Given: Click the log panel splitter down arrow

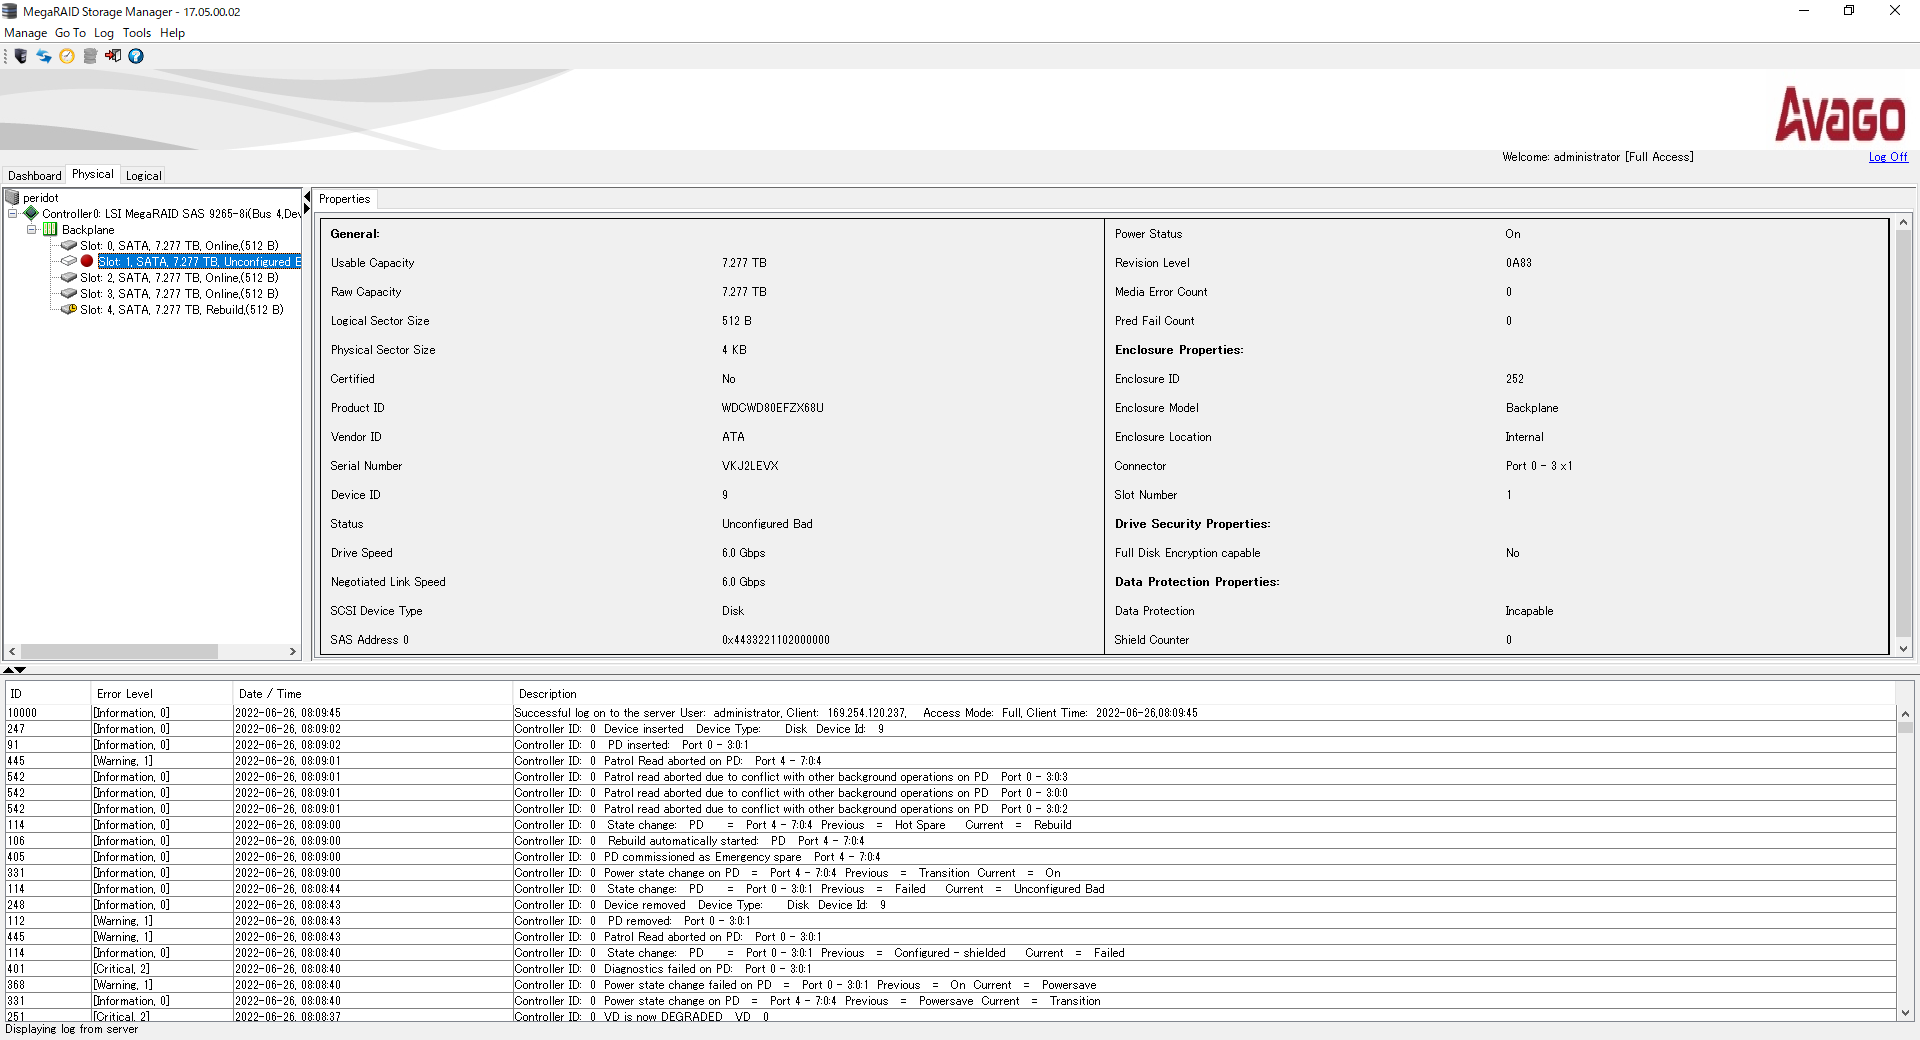Looking at the screenshot, I should pos(20,670).
